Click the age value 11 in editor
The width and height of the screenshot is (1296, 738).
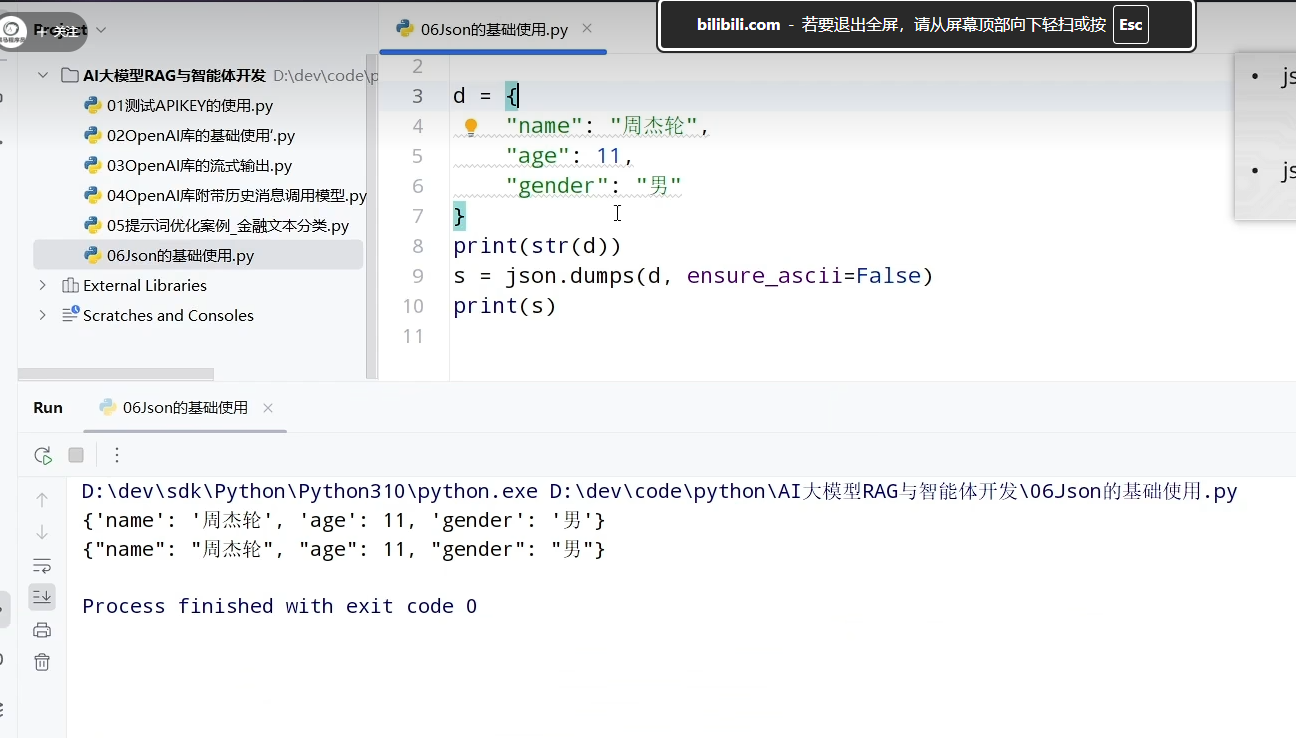point(609,156)
